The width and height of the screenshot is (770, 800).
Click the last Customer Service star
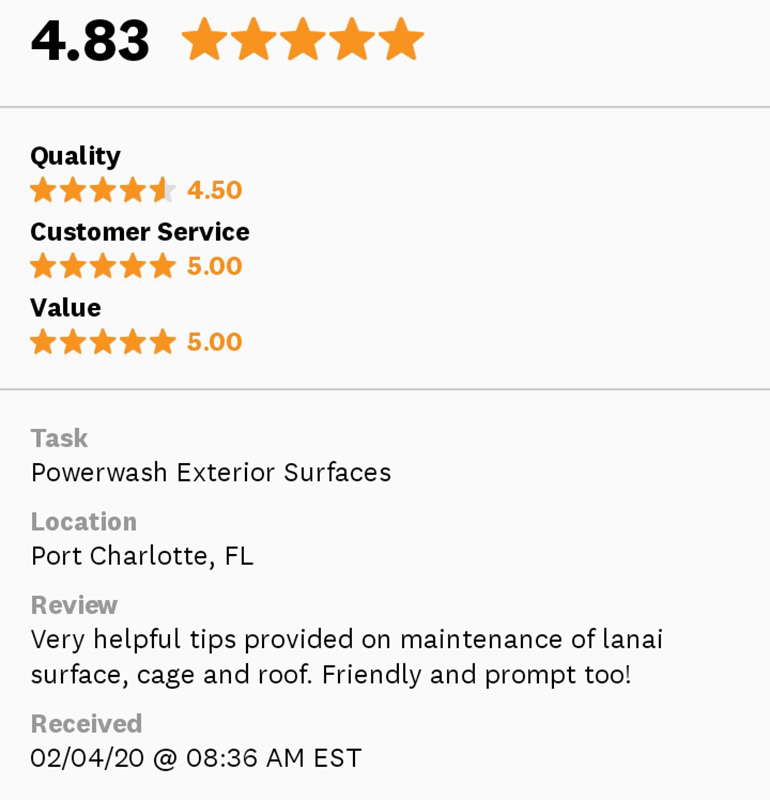(x=162, y=266)
